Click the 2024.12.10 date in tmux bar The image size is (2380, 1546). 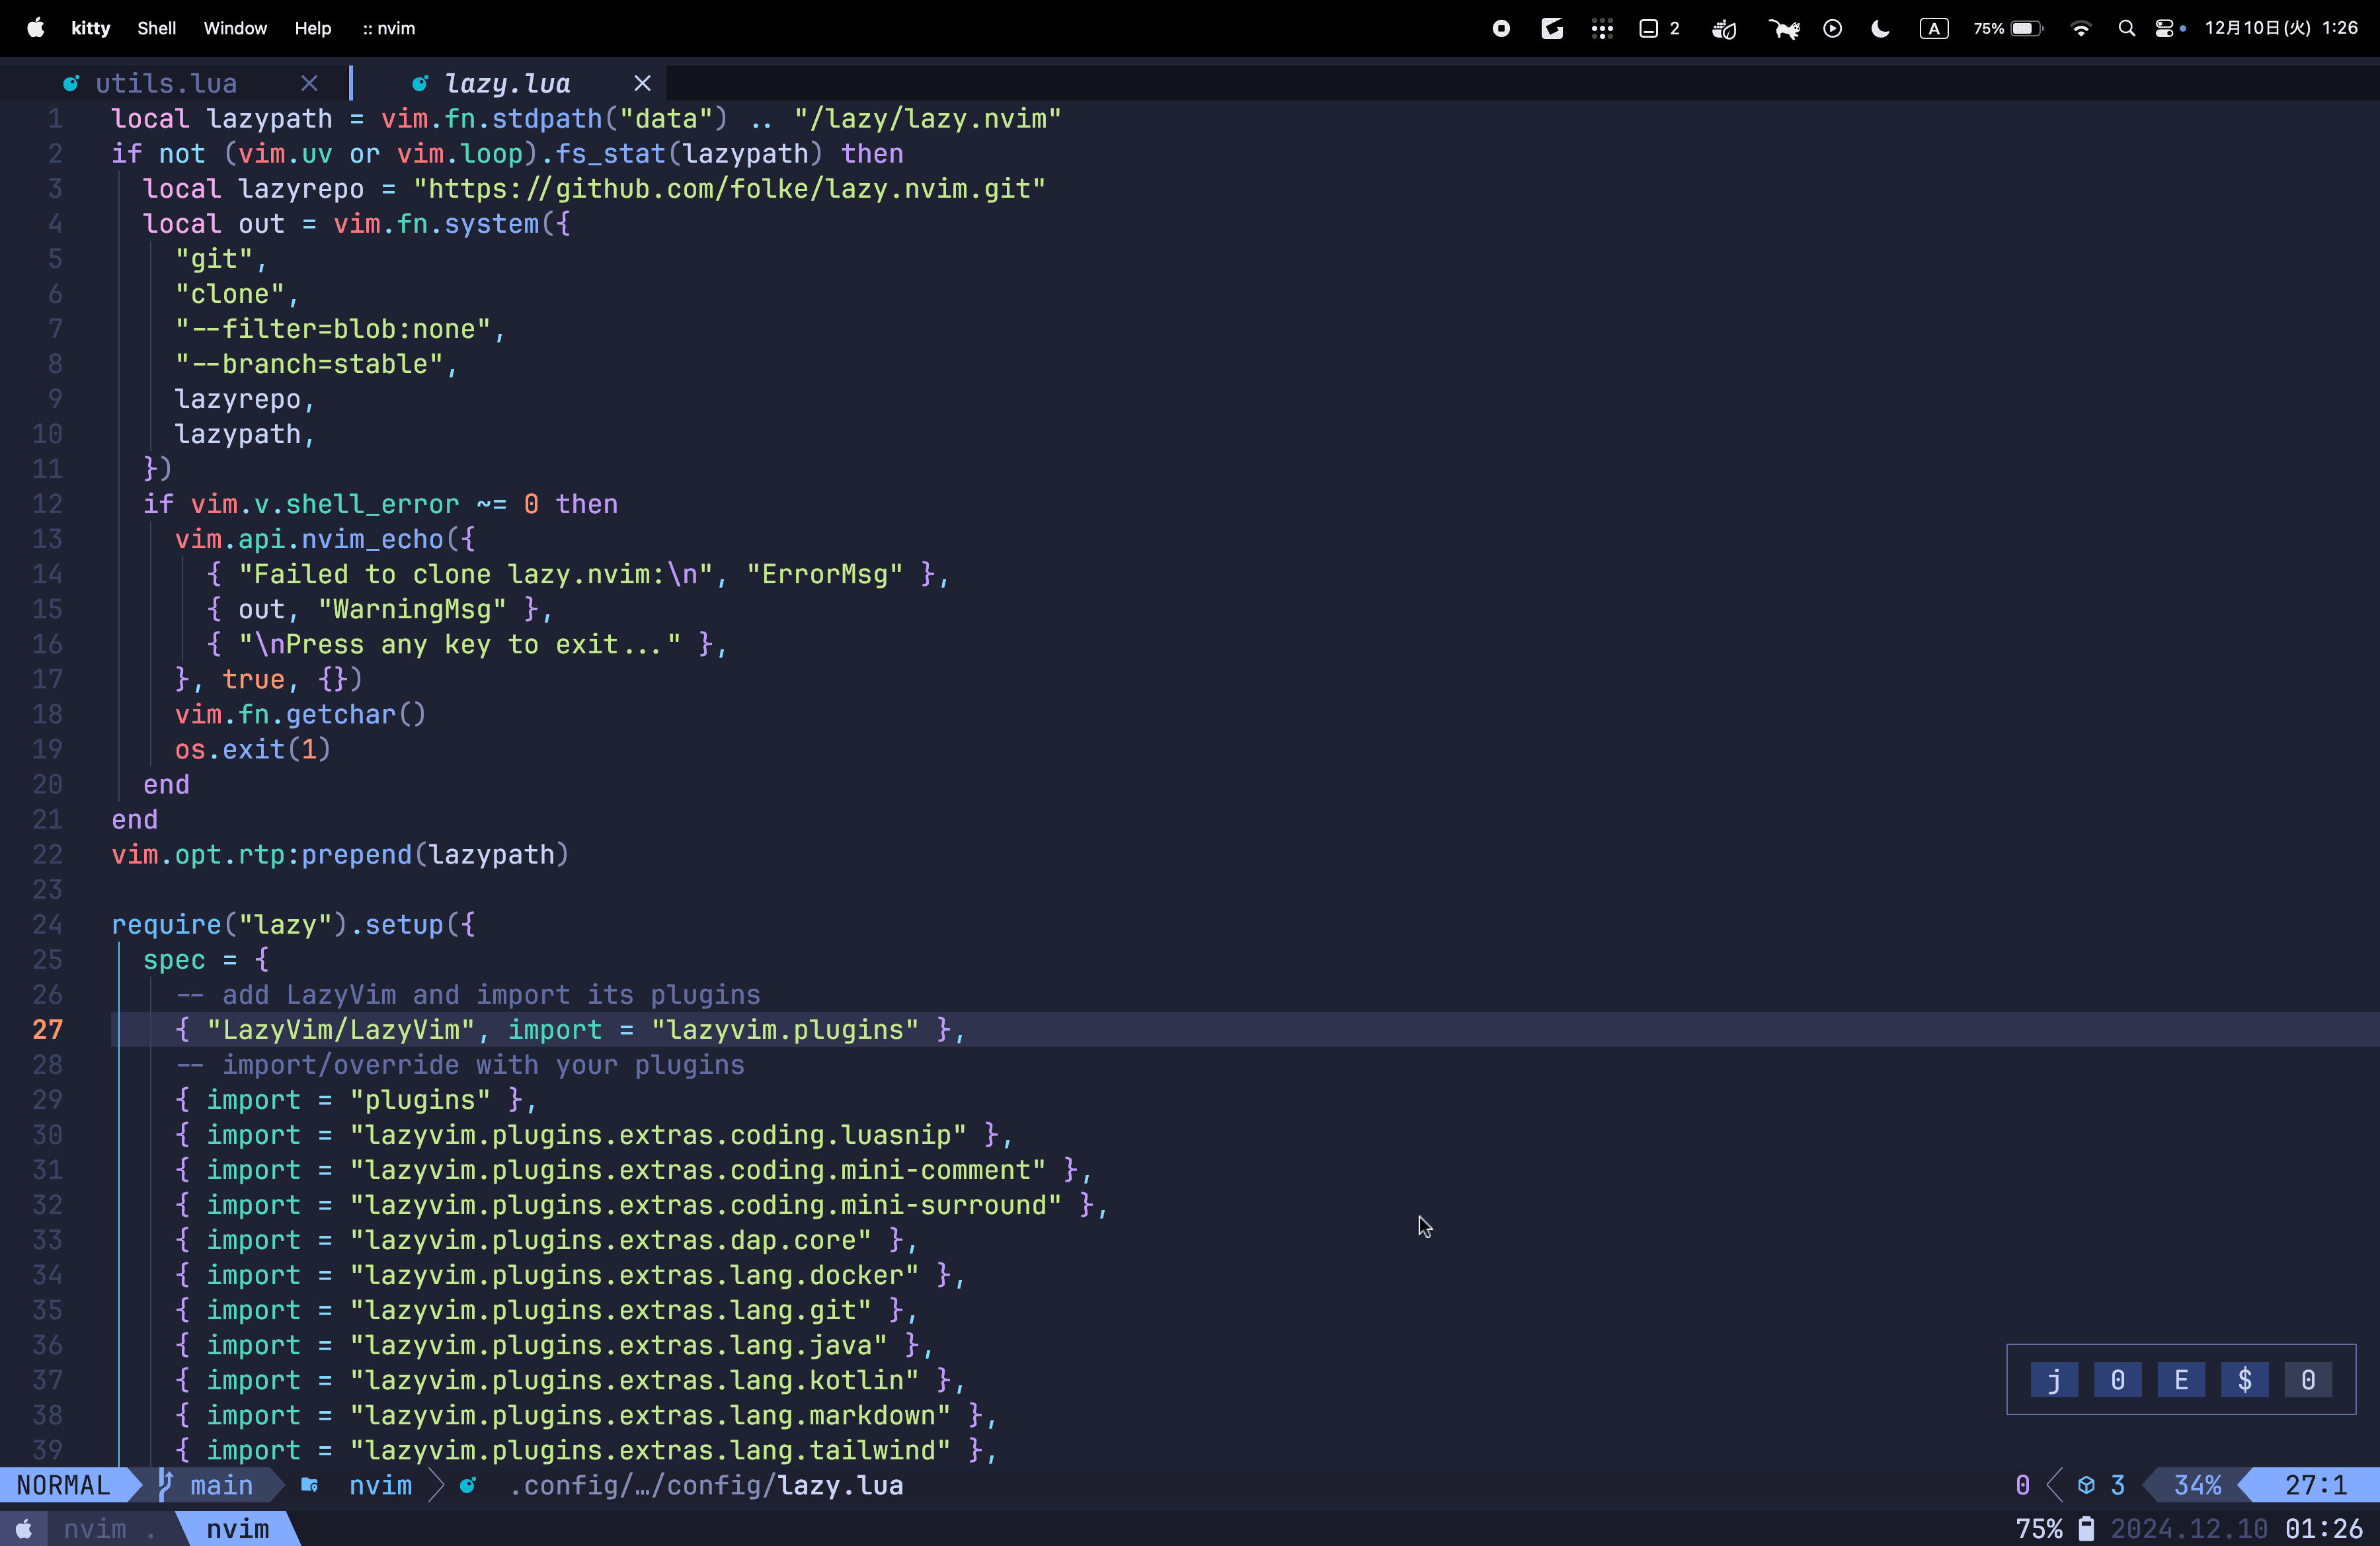coord(2189,1529)
